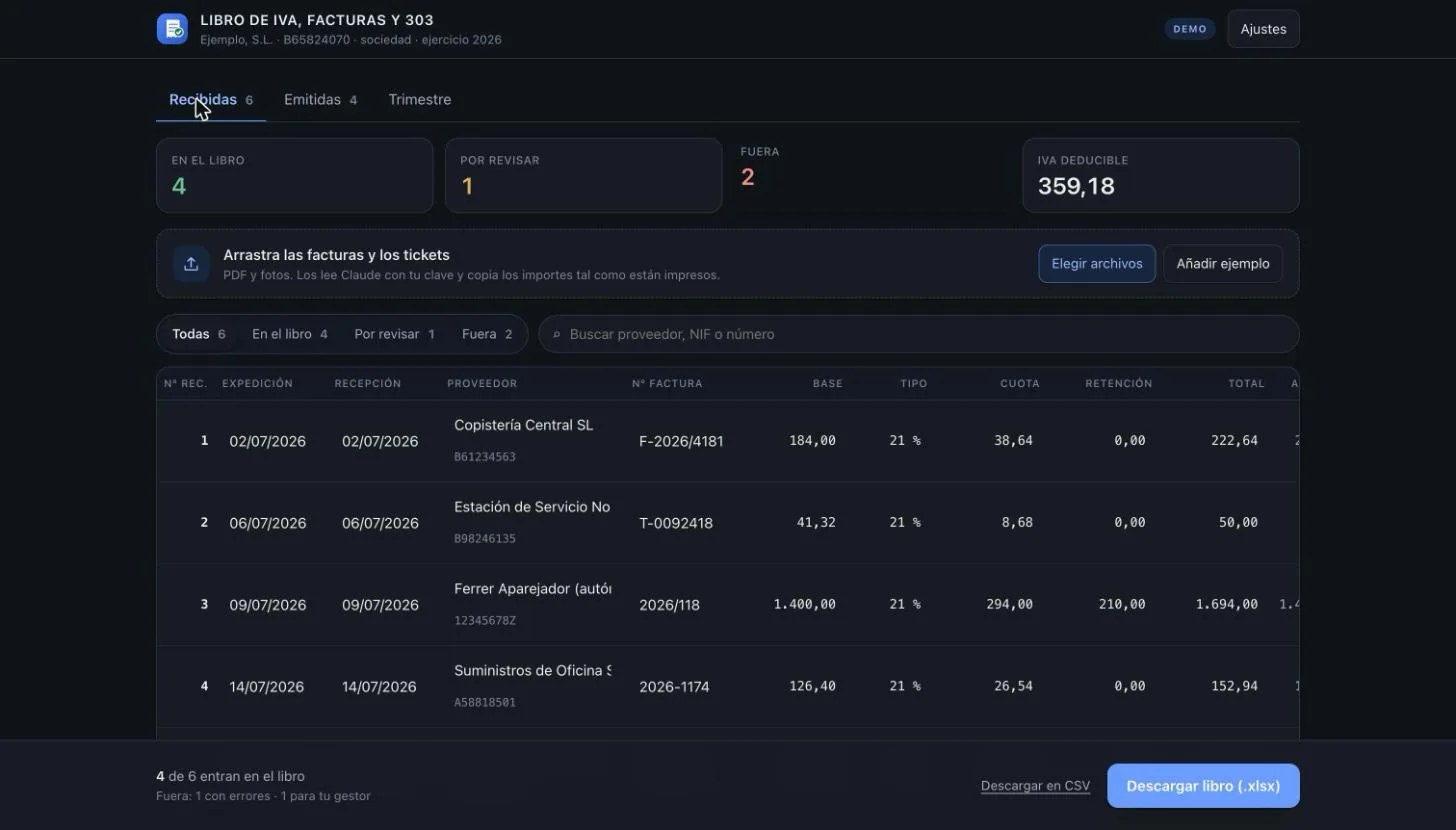Viewport: 1456px width, 830px height.
Task: Click retention value 210,00
Action: [1123, 605]
